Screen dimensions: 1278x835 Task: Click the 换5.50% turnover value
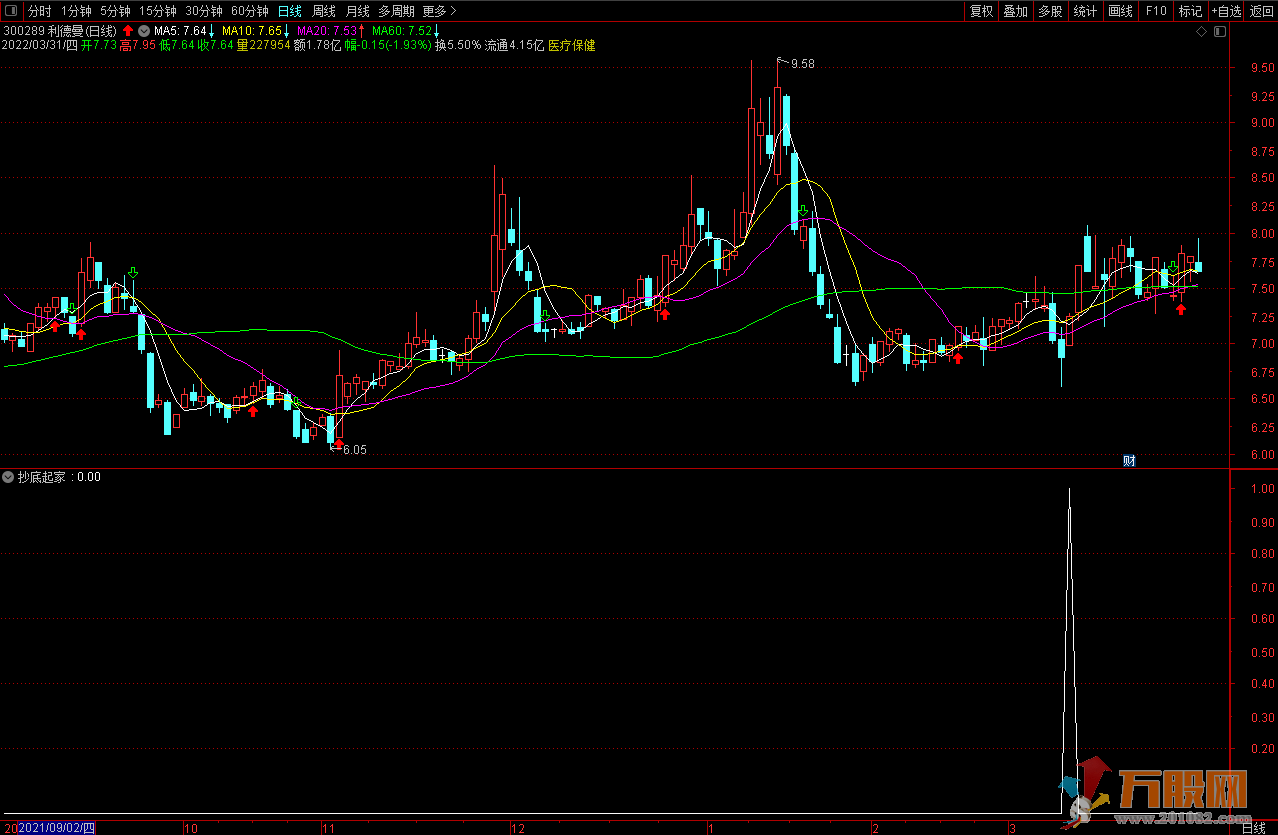[457, 45]
